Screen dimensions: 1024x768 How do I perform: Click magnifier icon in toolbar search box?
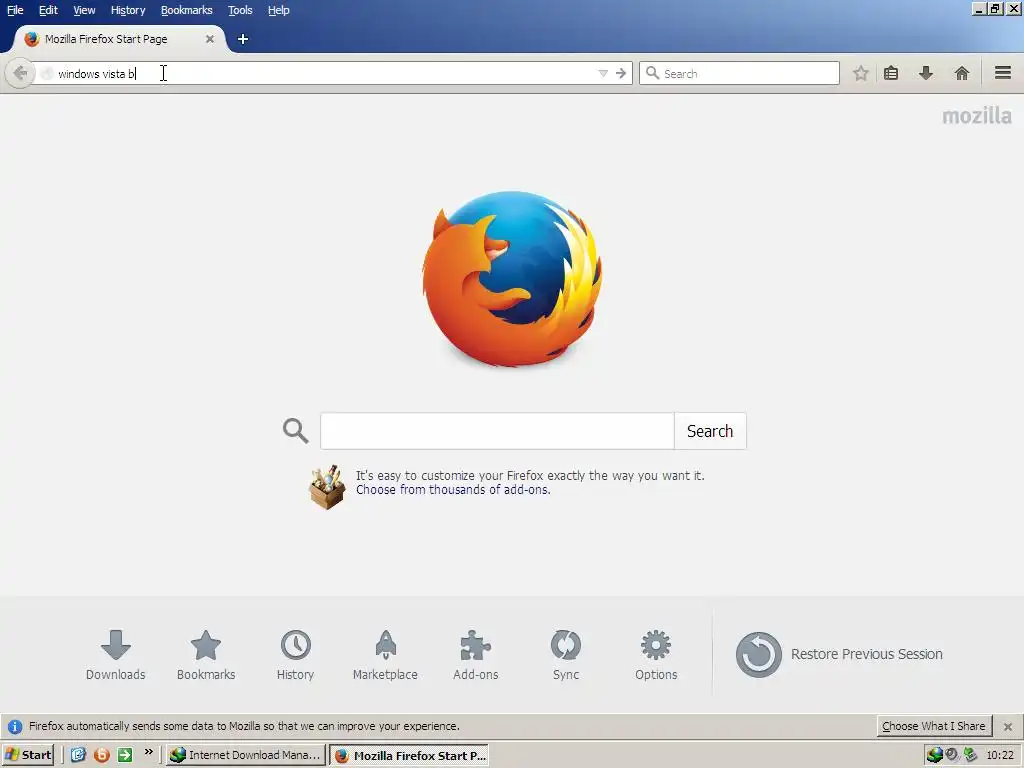652,73
